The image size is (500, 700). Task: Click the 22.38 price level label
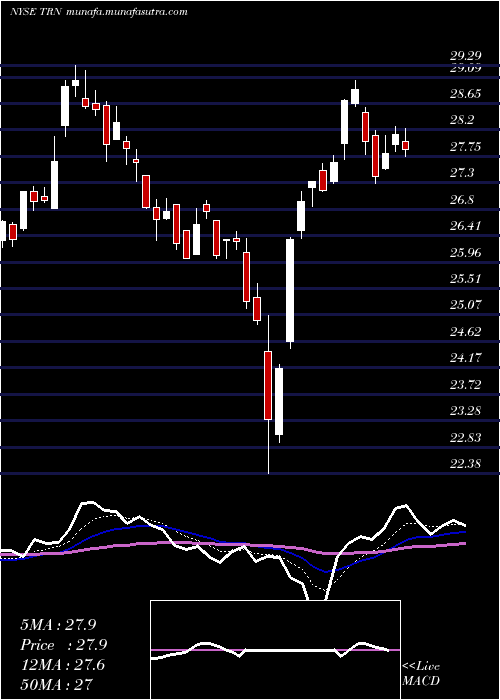[465, 463]
